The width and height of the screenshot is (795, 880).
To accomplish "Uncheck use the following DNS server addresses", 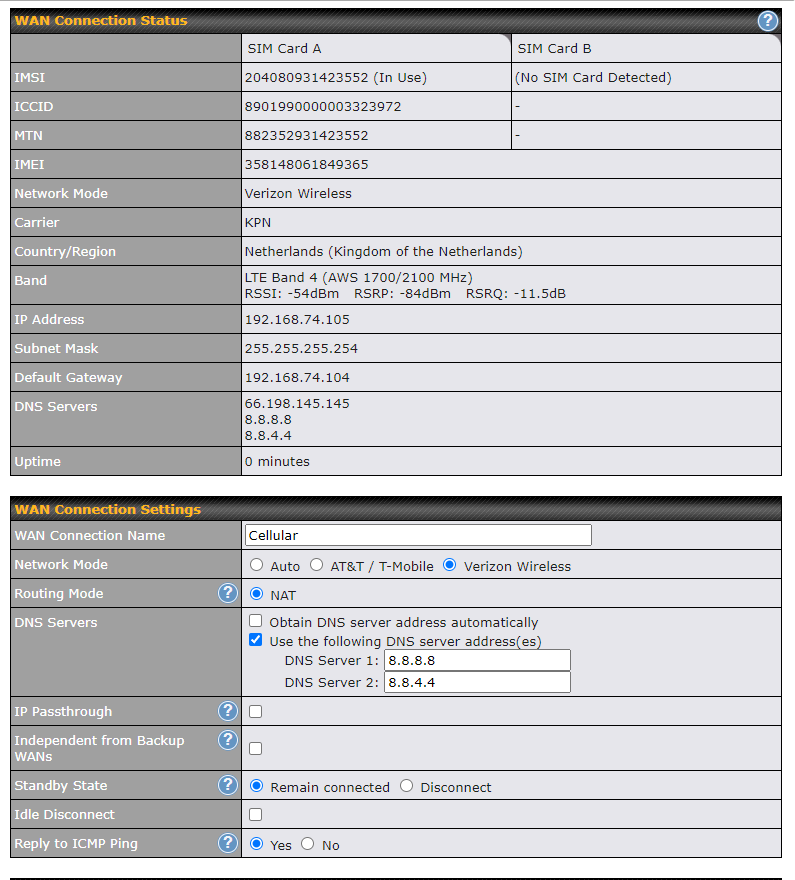I will [x=256, y=640].
